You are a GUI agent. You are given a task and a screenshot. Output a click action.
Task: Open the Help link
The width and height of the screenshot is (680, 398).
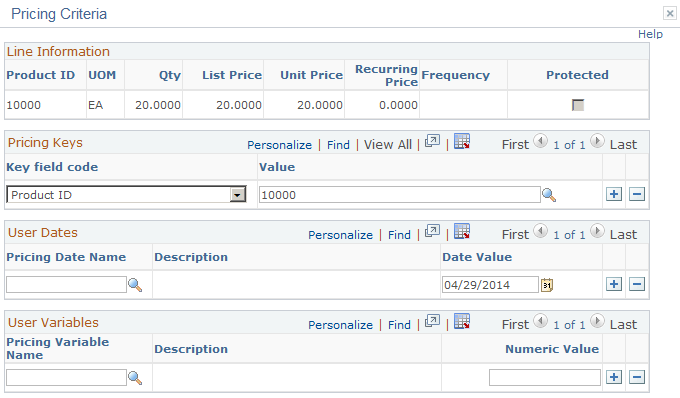[x=650, y=34]
